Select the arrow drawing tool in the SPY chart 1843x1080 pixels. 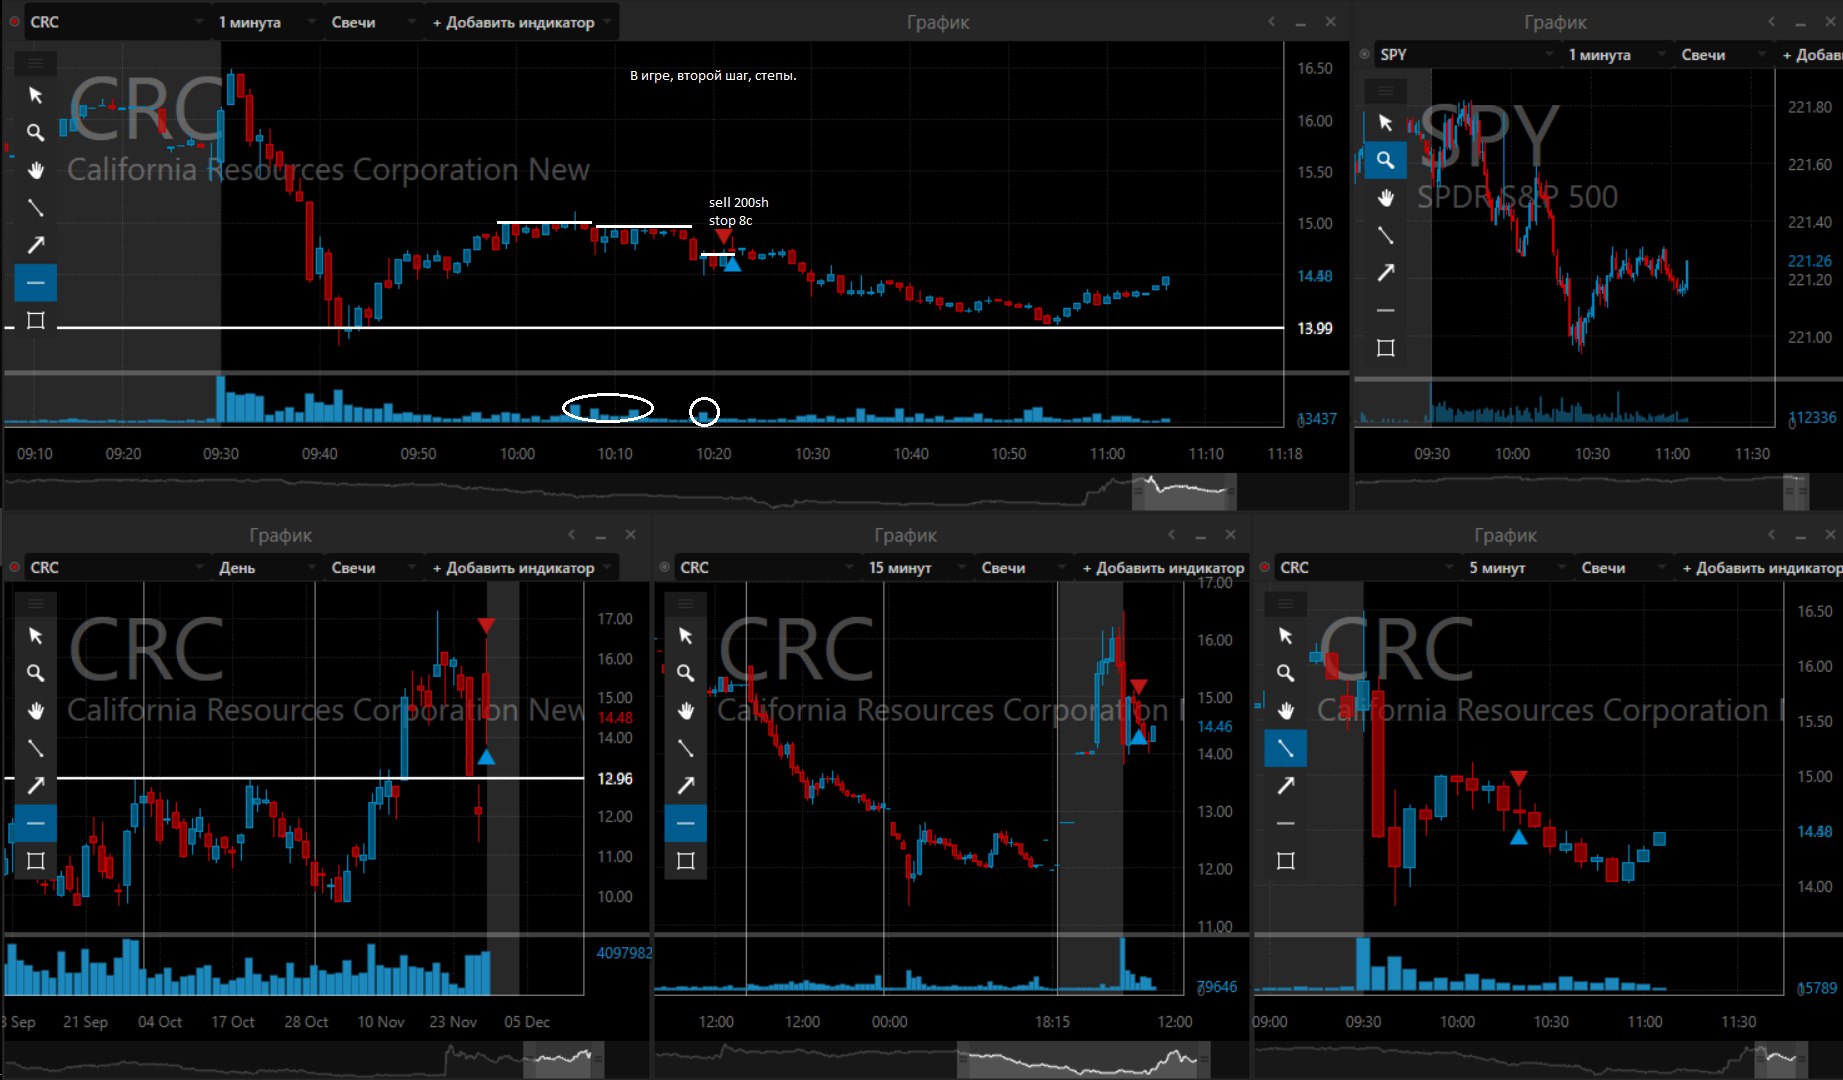click(1385, 272)
